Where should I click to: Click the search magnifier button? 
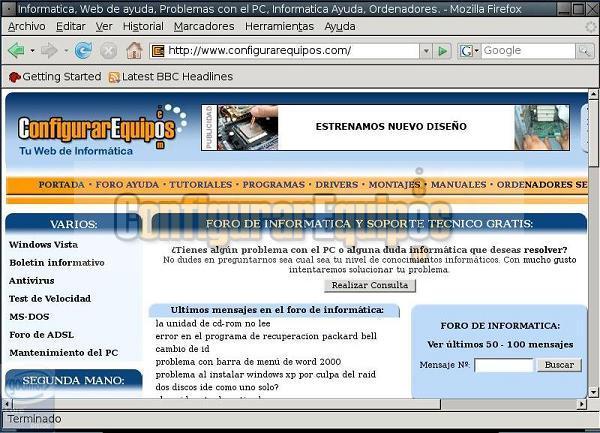584,50
